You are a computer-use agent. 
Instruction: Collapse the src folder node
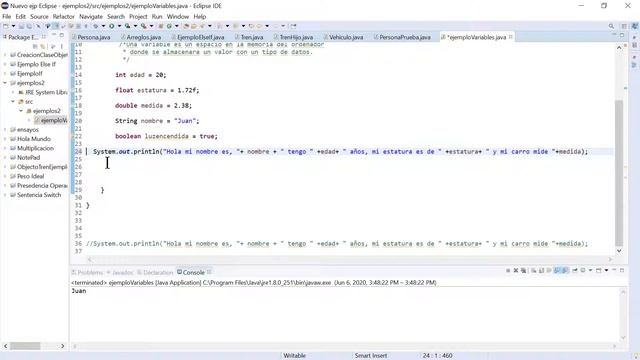[13, 102]
